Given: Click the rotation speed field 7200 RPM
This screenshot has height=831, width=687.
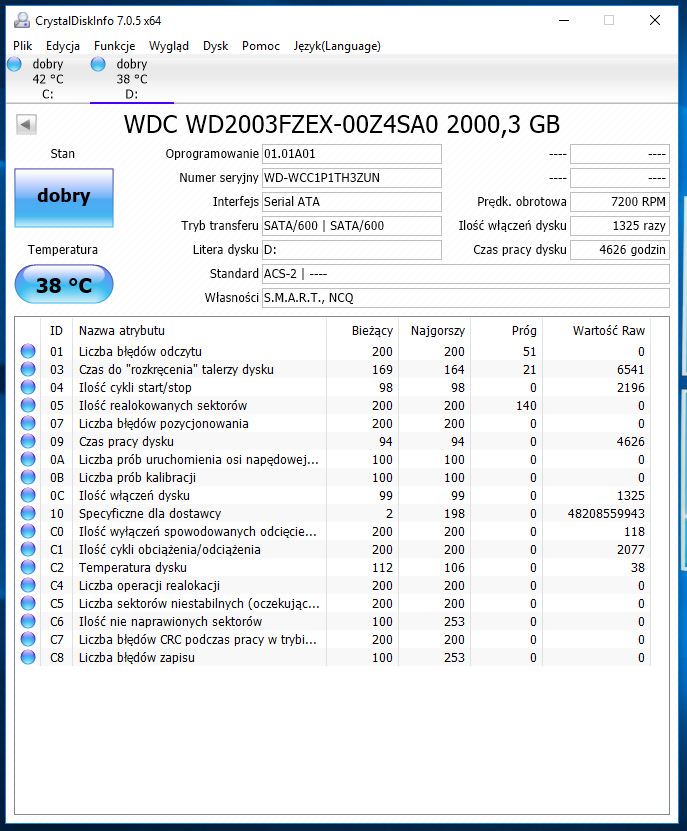Looking at the screenshot, I should [x=620, y=202].
